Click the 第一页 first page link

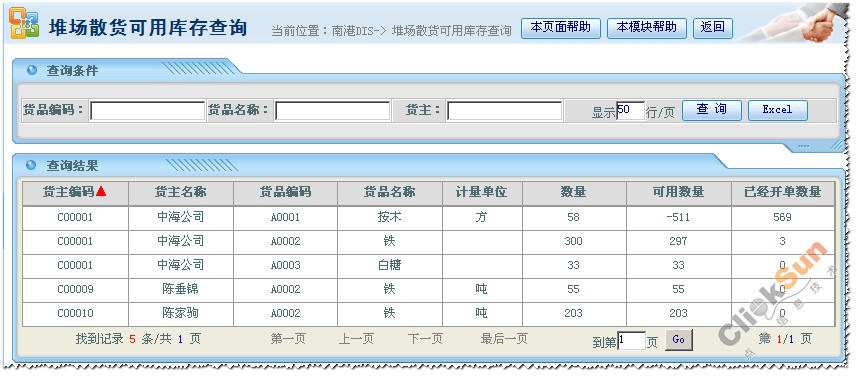tap(288, 339)
